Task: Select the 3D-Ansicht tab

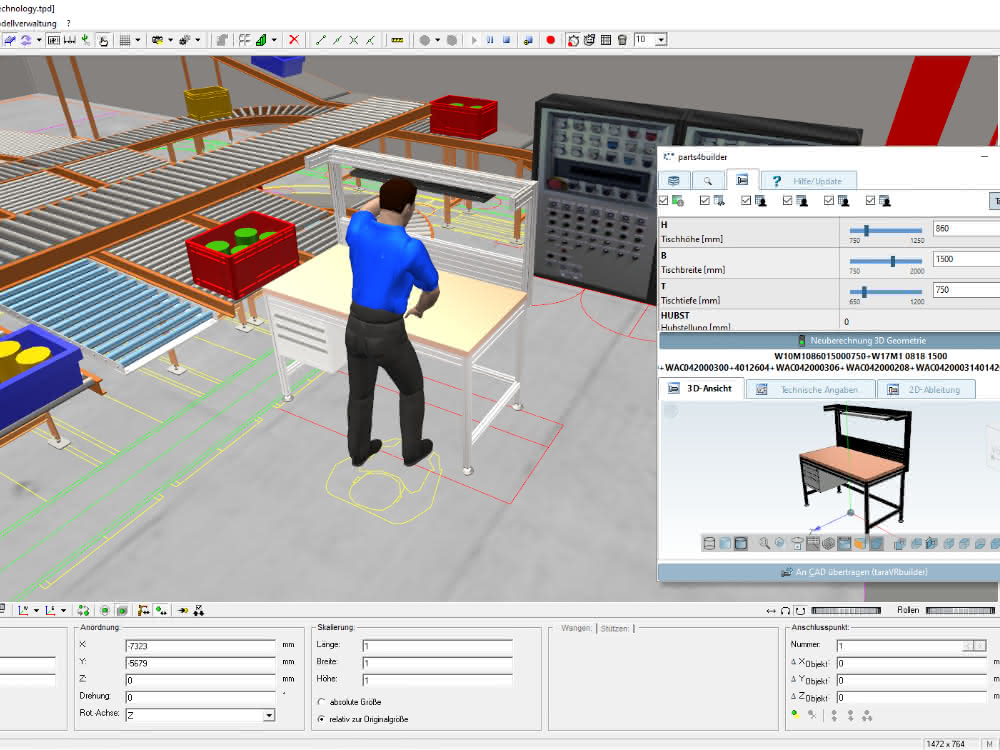Action: point(701,388)
